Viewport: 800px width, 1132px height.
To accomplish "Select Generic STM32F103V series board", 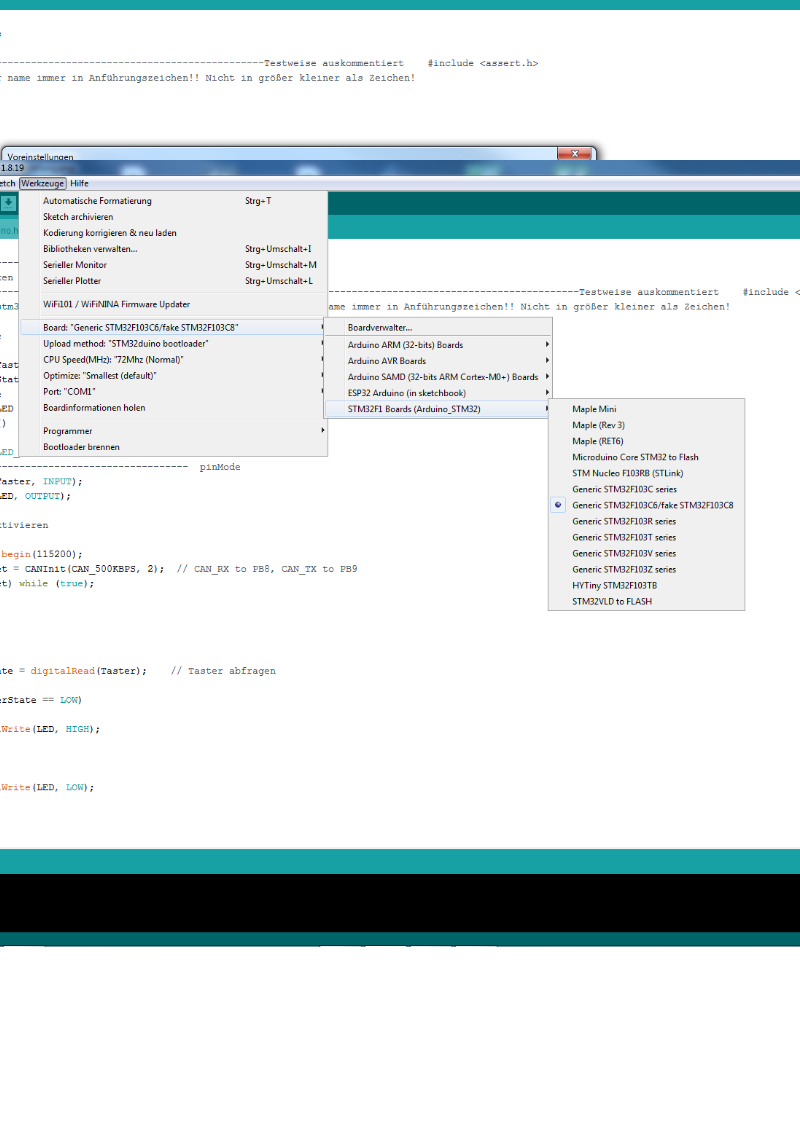I will pyautogui.click(x=646, y=553).
